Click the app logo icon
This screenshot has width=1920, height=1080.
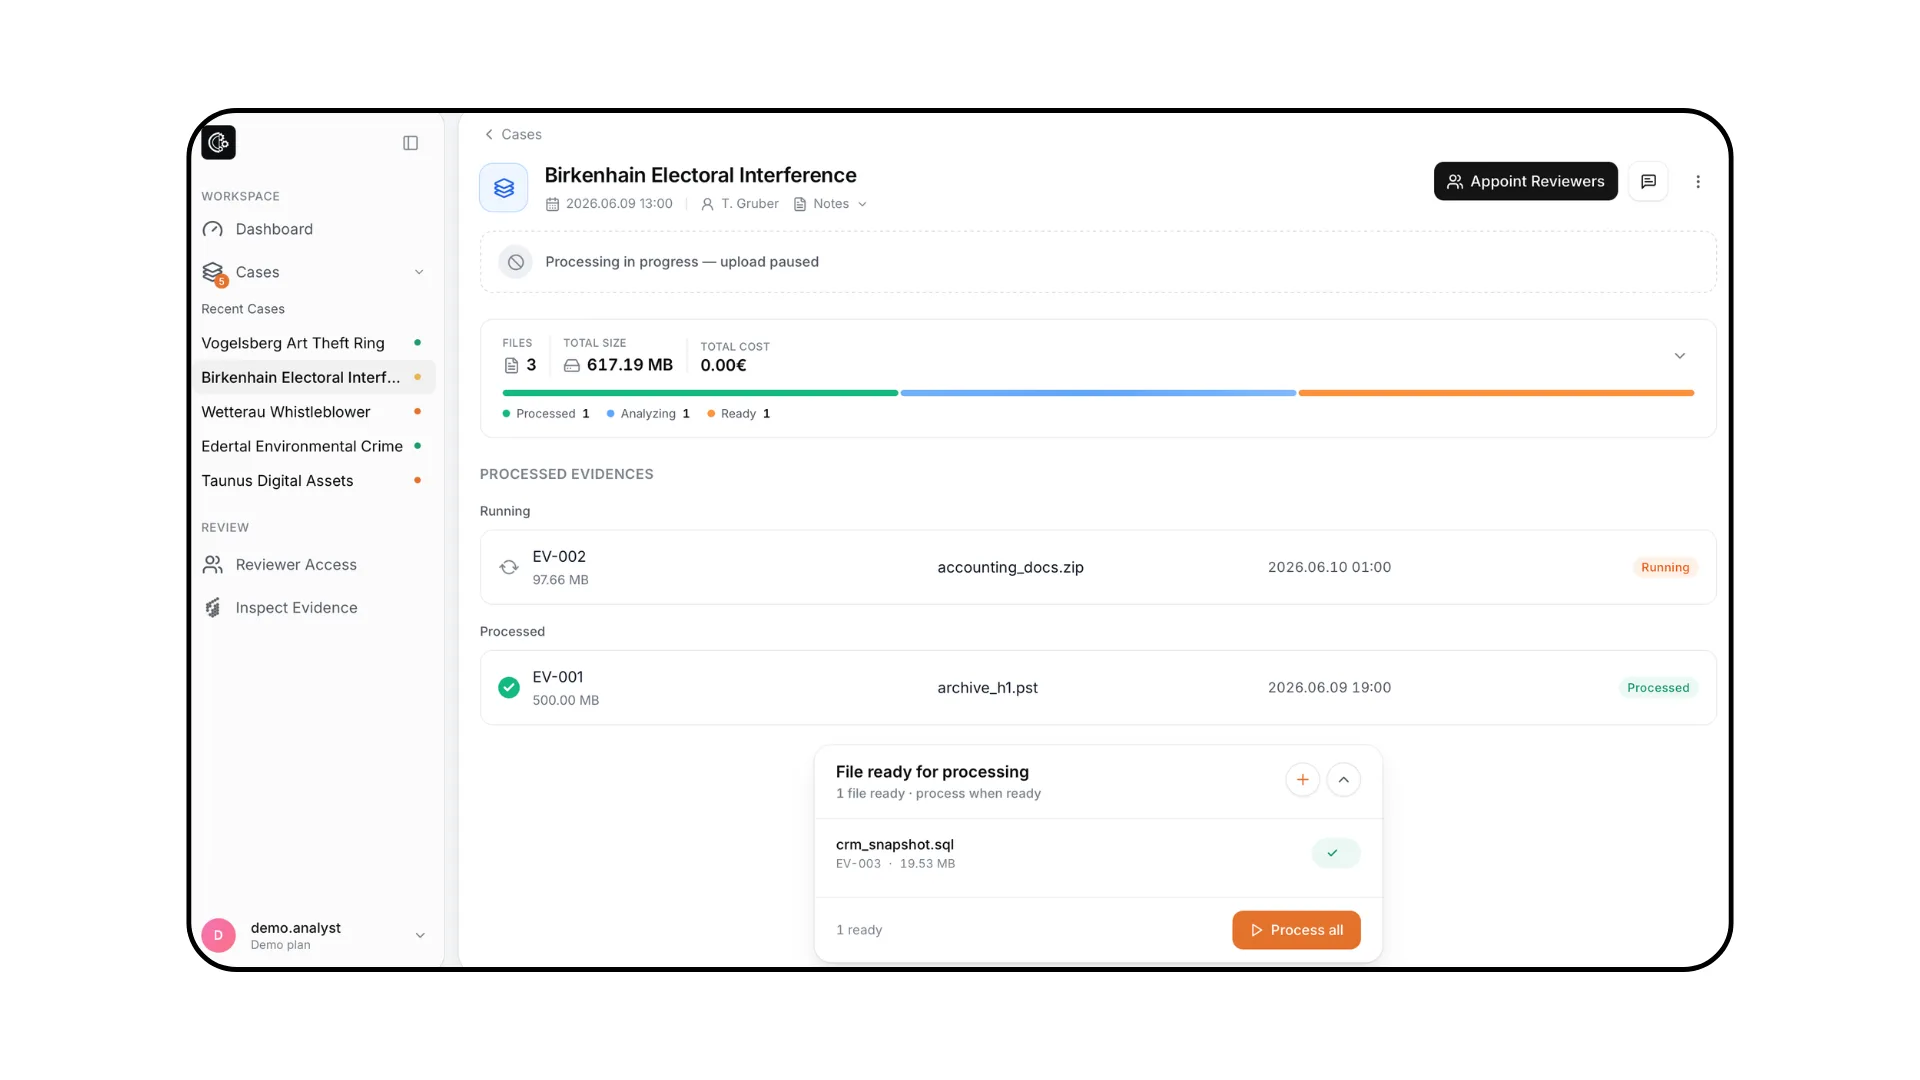point(218,143)
